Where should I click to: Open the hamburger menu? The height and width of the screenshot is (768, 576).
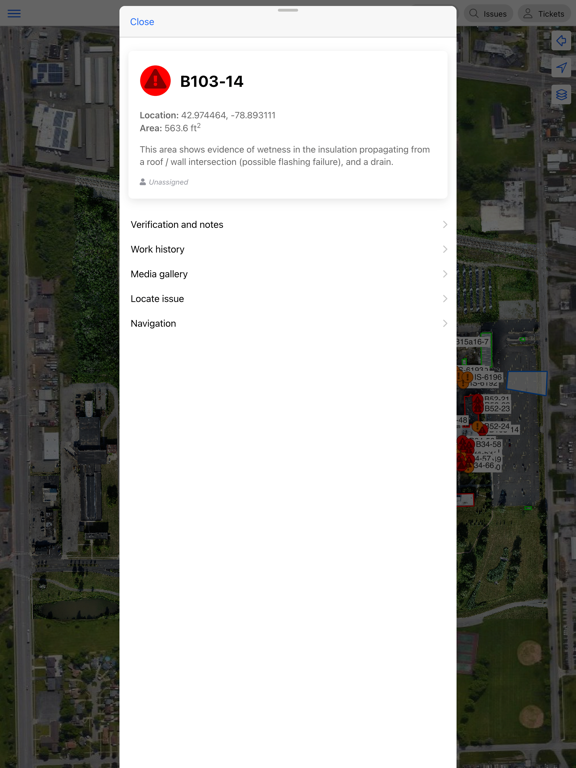click(x=14, y=13)
